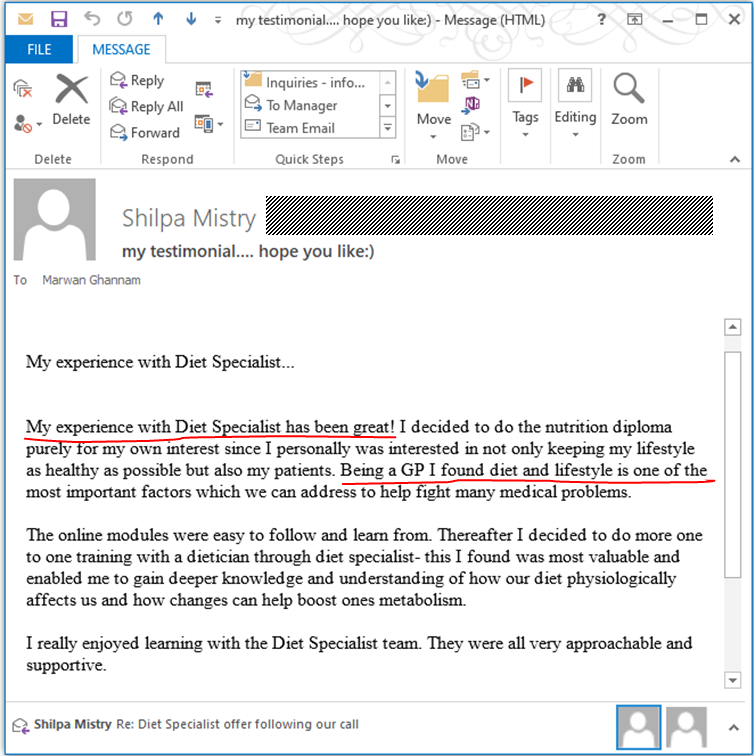Open Rules dropdown in Move group
Viewport: 756px width, 756px height.
475,80
